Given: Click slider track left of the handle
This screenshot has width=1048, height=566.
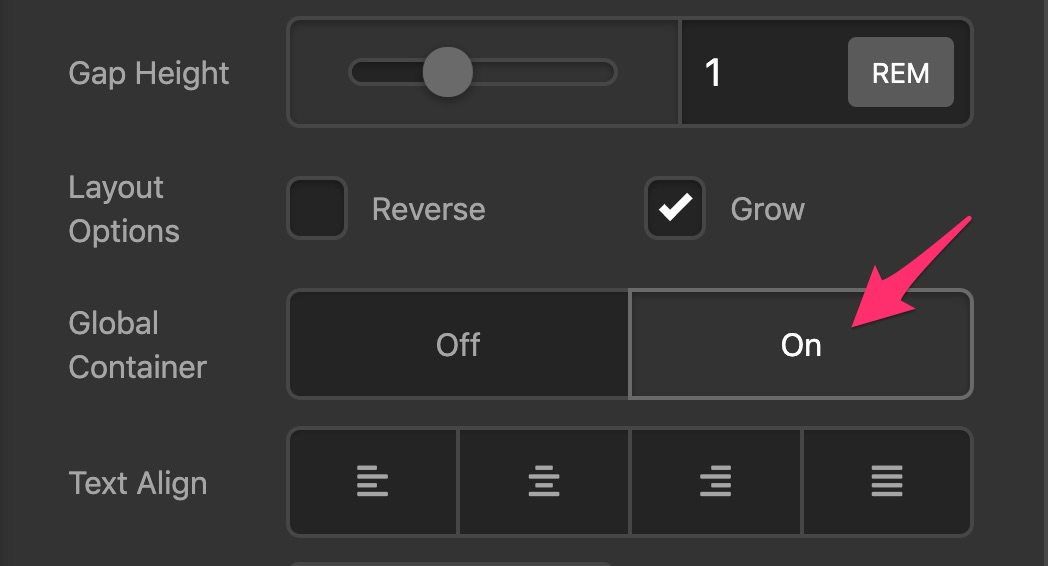Looking at the screenshot, I should click(x=387, y=72).
